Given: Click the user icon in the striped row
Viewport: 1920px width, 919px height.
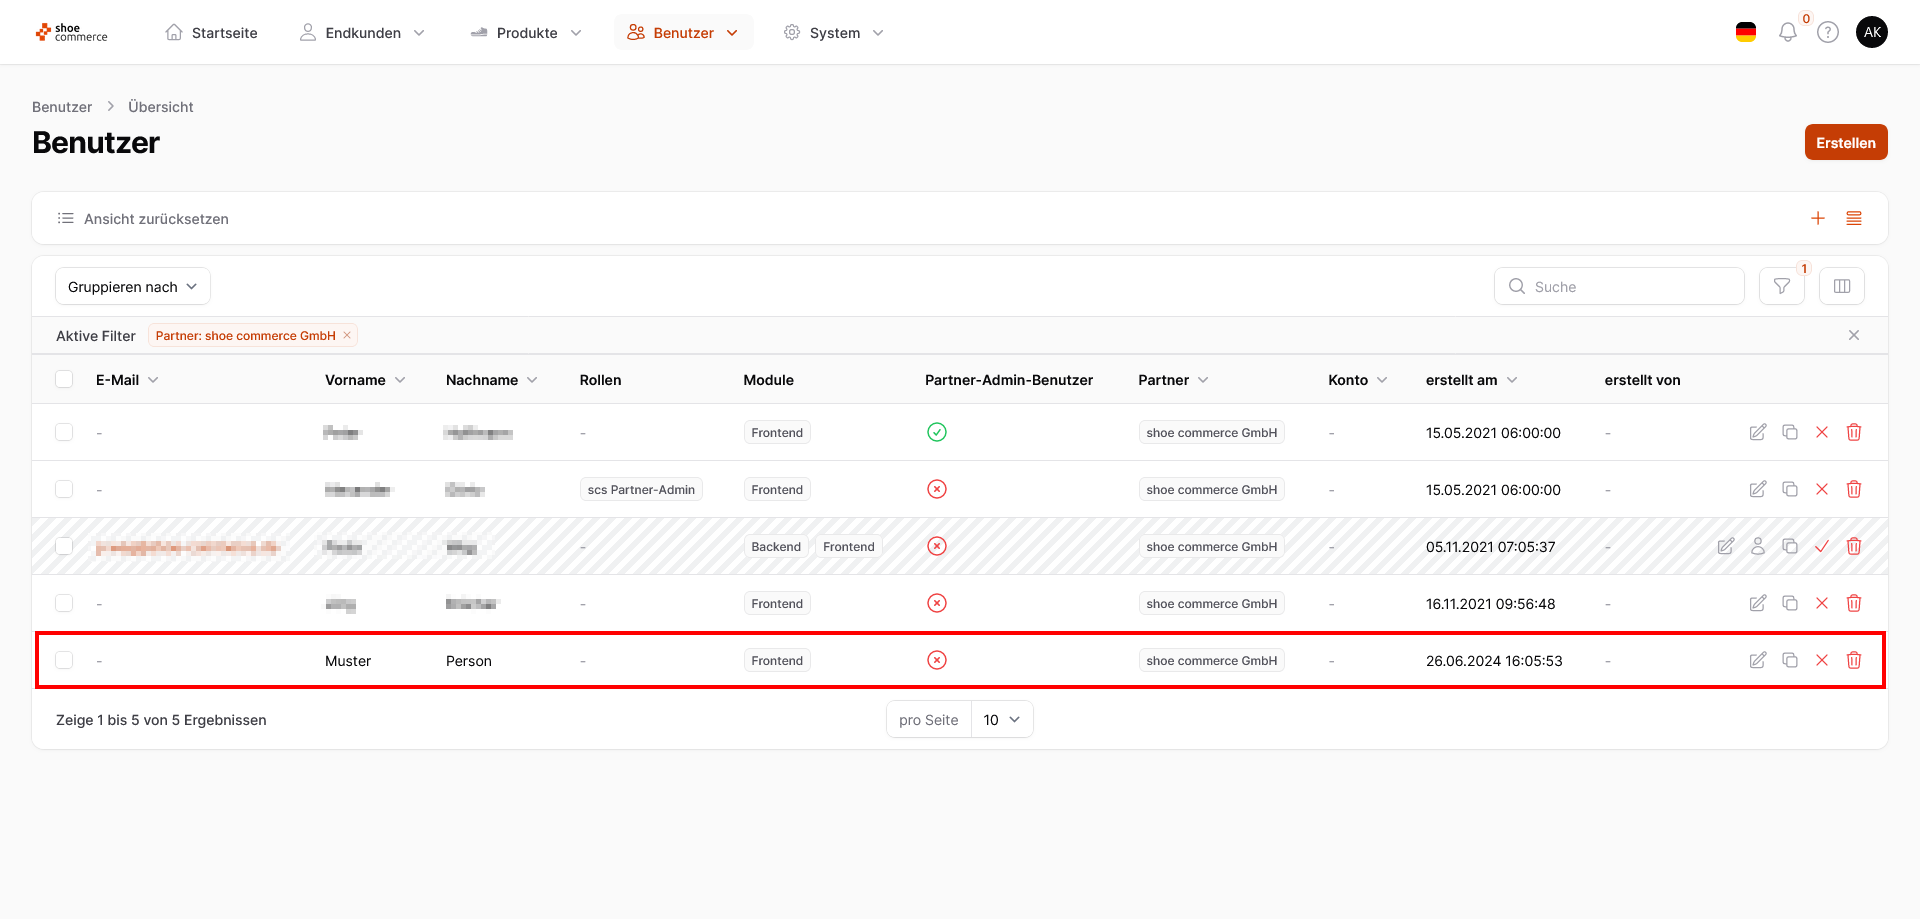Looking at the screenshot, I should [x=1757, y=546].
